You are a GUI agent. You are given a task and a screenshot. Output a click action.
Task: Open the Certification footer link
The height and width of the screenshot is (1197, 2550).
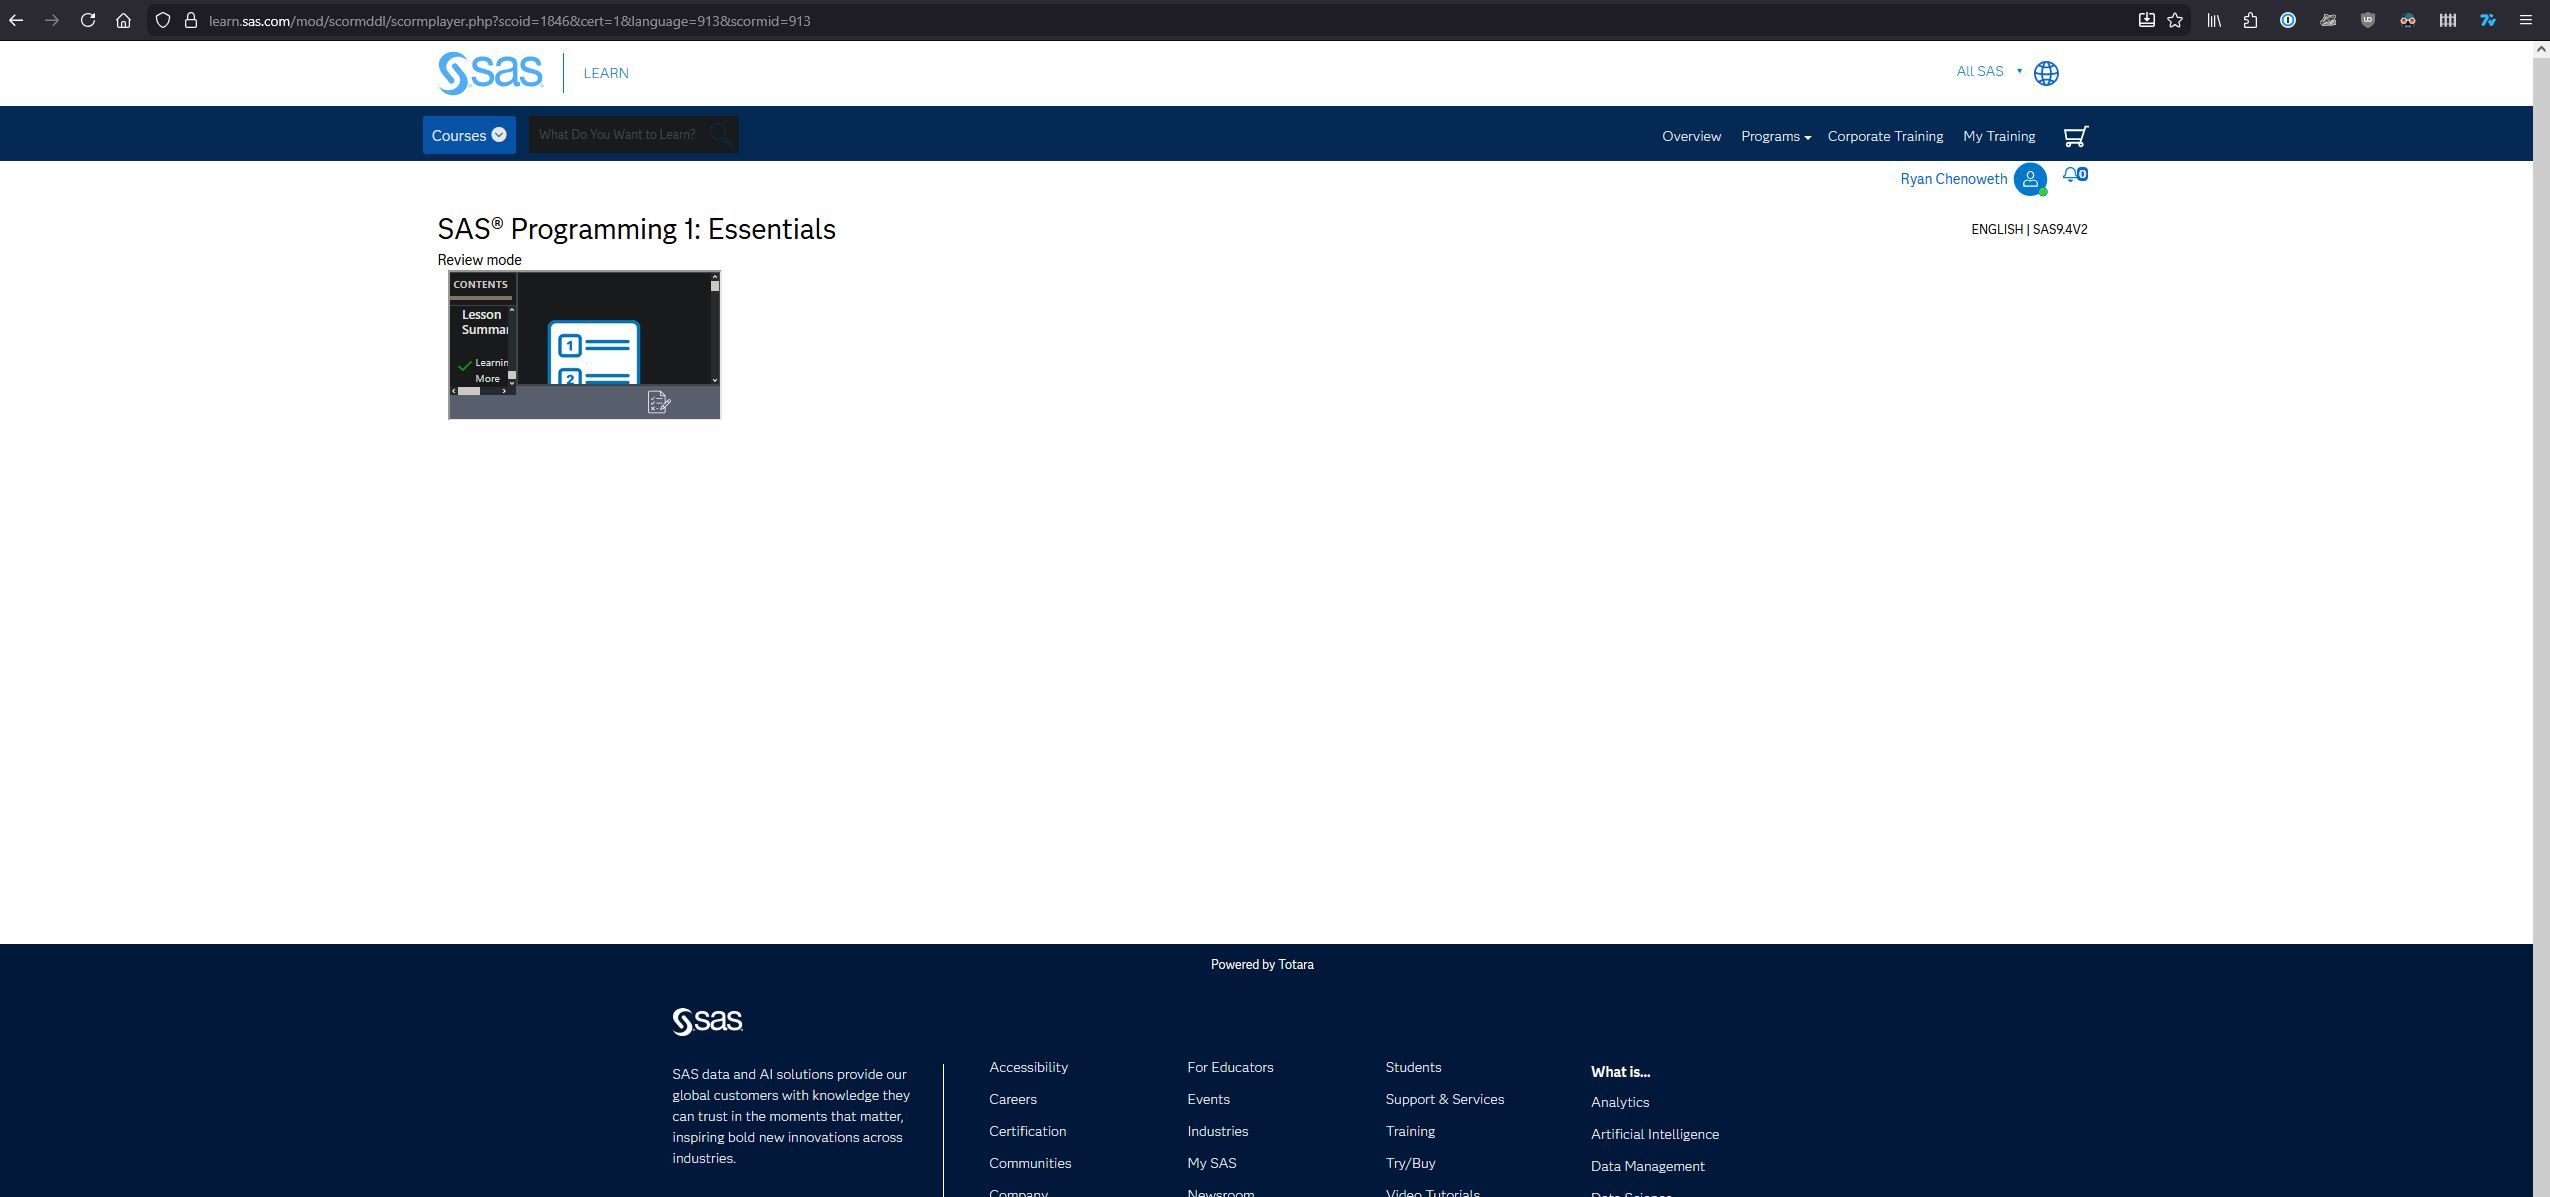point(1027,1131)
